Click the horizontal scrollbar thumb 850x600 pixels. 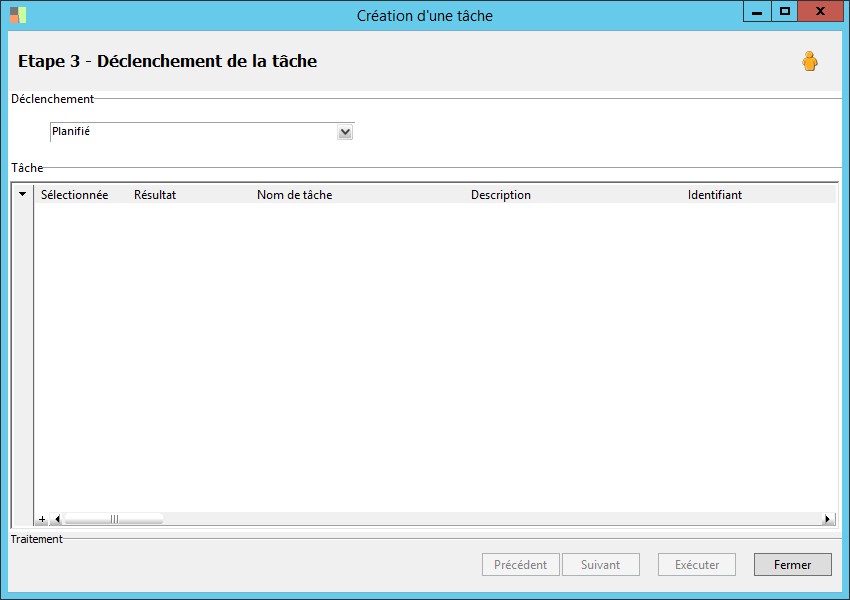(x=114, y=519)
